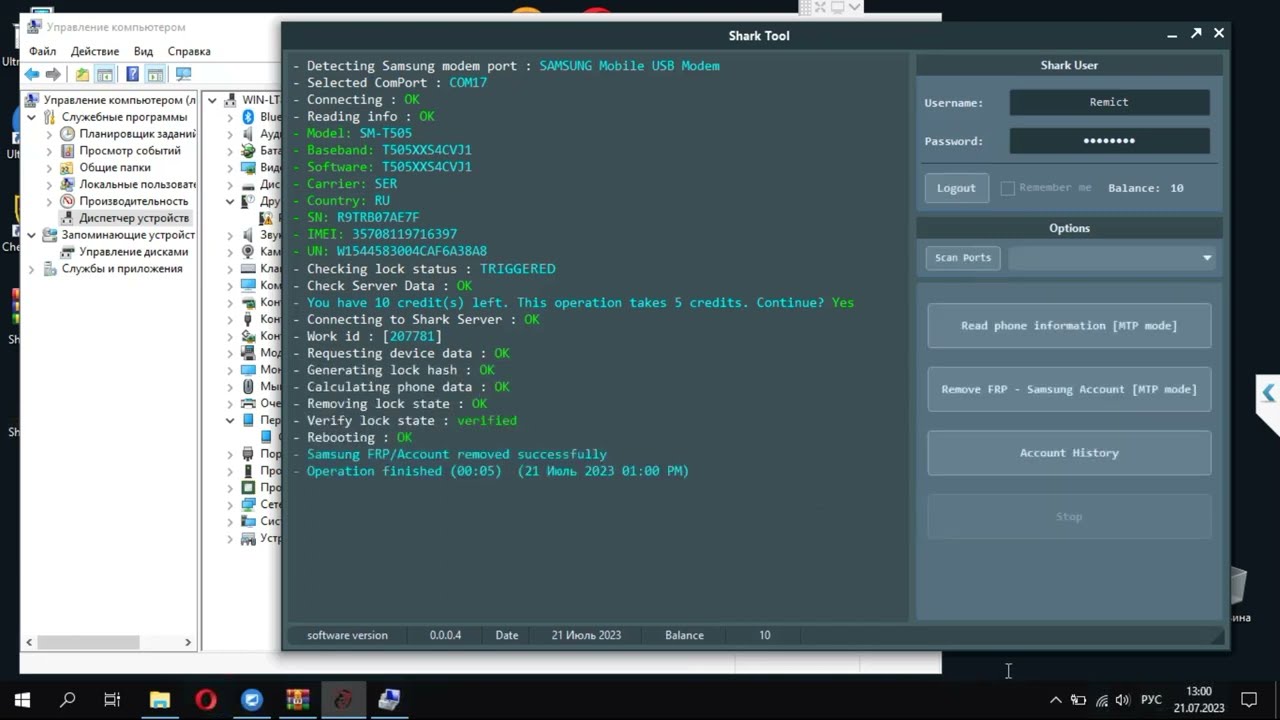Click the Back arrow in Computer Management toolbar
Screen dimensions: 1280x720
pos(32,75)
